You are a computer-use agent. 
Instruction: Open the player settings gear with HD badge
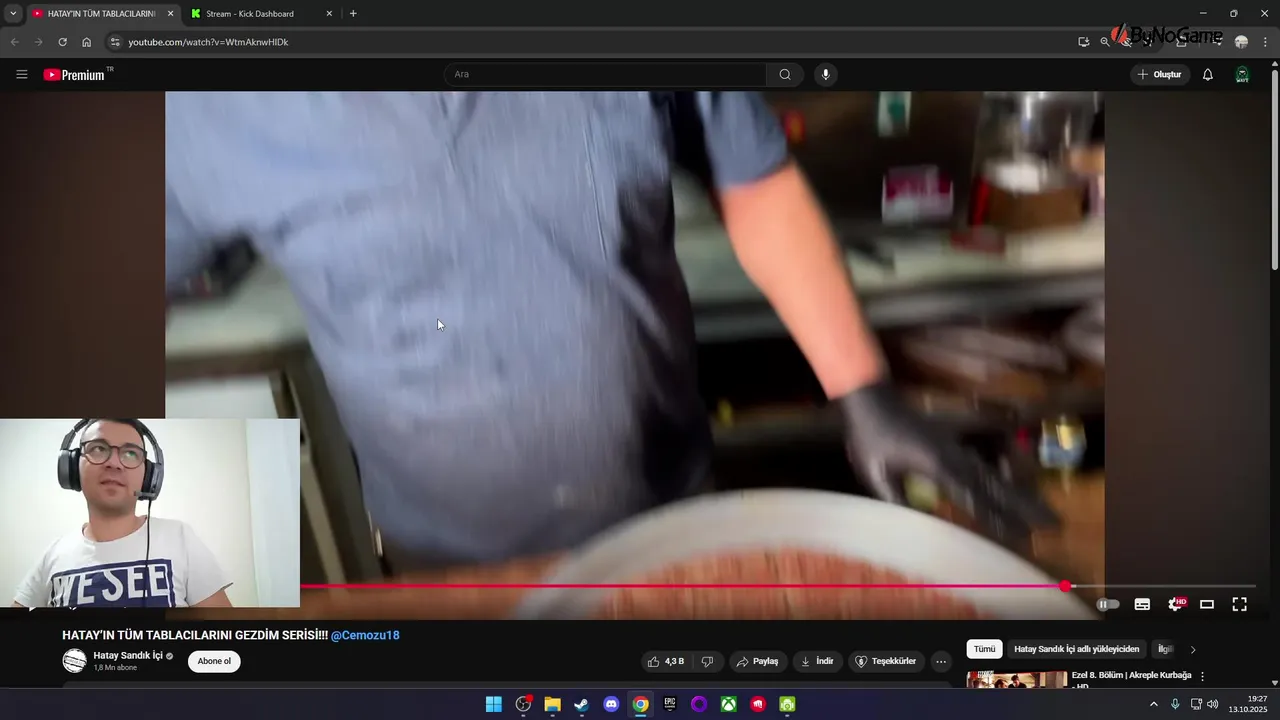coord(1176,604)
